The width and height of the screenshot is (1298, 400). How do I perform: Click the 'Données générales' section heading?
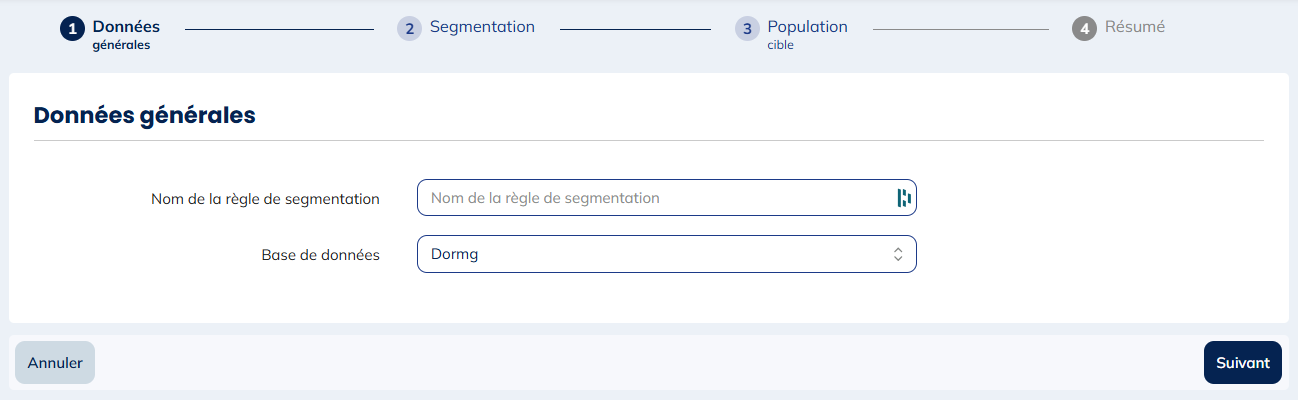pyautogui.click(x=145, y=115)
